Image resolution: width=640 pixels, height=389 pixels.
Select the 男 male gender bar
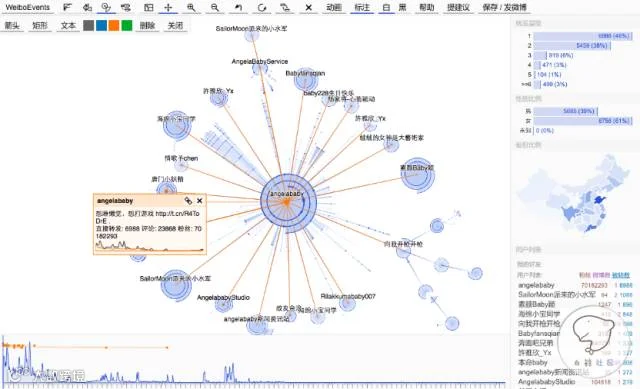[565, 111]
